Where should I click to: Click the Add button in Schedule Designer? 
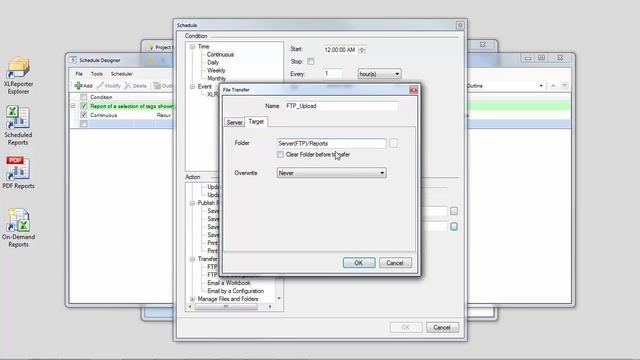(83, 86)
